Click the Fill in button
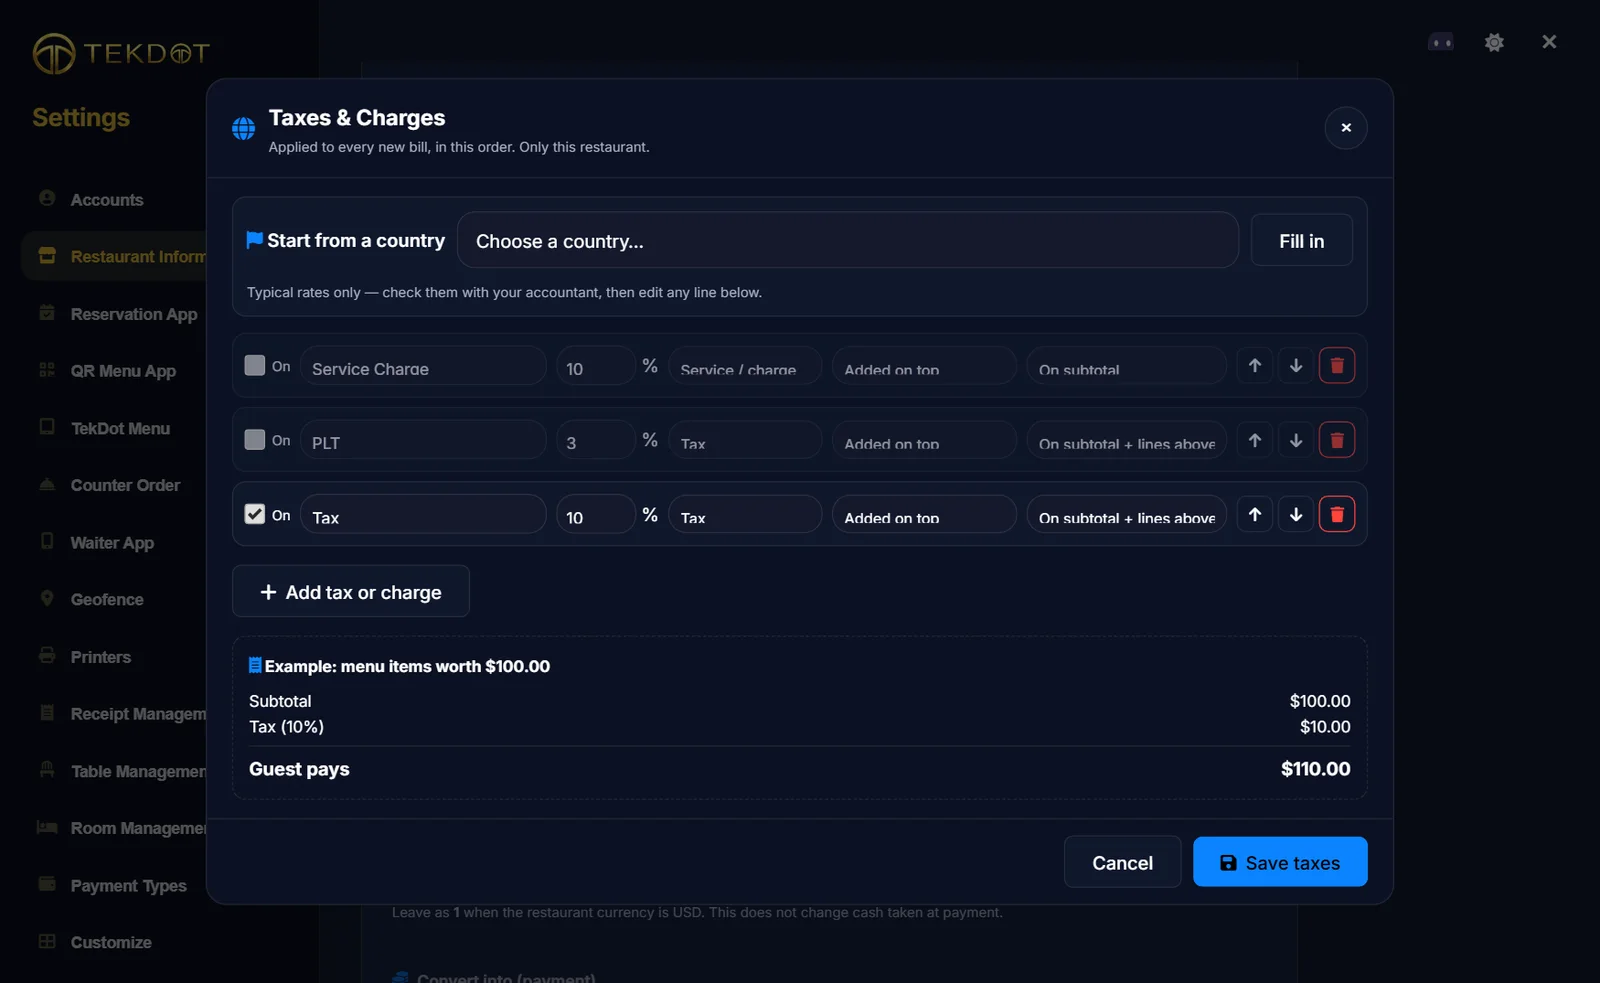Image resolution: width=1600 pixels, height=983 pixels. [x=1301, y=240]
